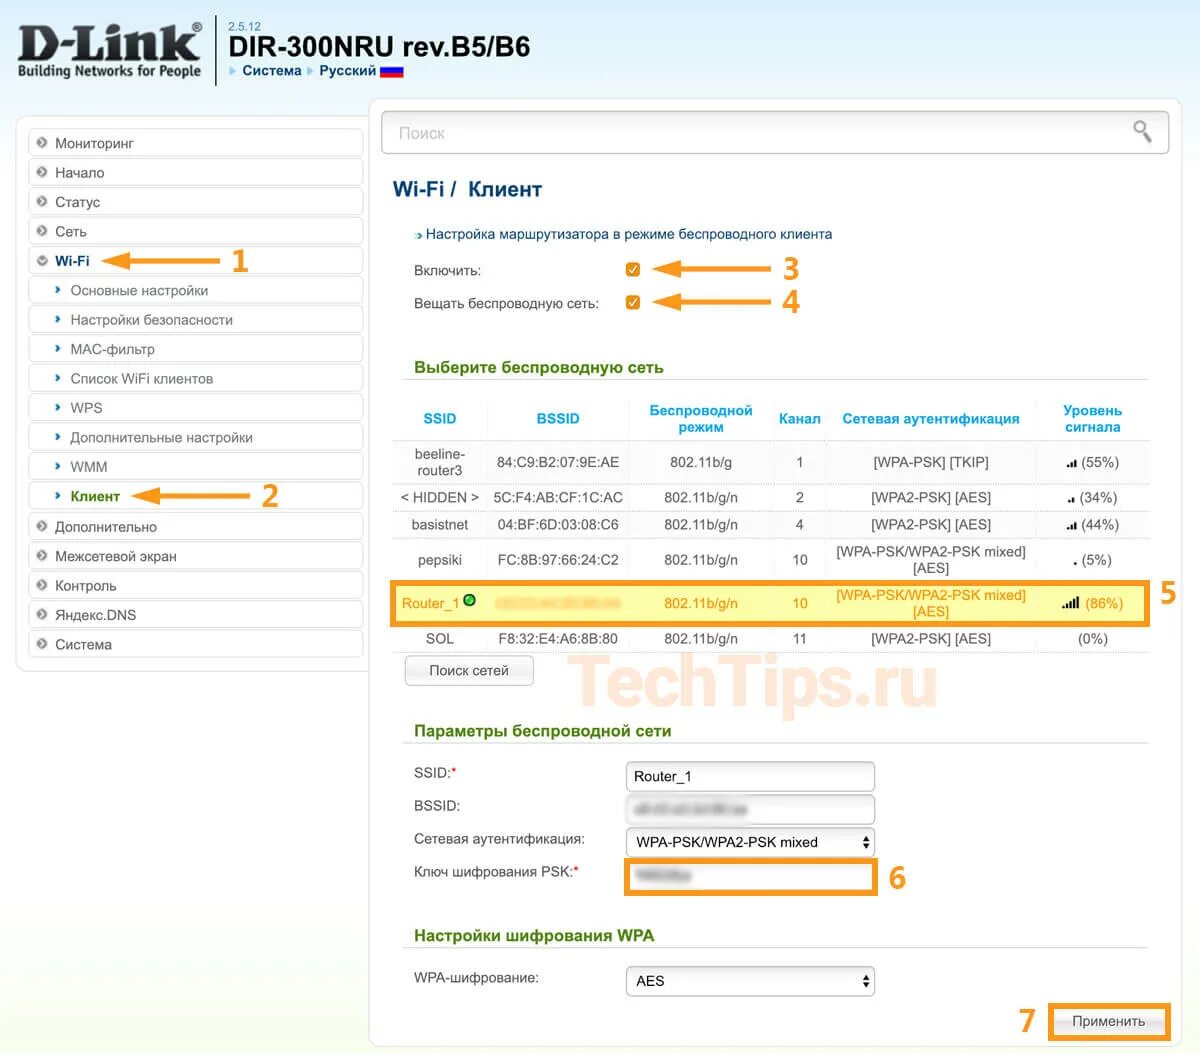Click BSSID 84:C9:B2:07:9E:AE cell
The image size is (1200, 1053).
[558, 462]
